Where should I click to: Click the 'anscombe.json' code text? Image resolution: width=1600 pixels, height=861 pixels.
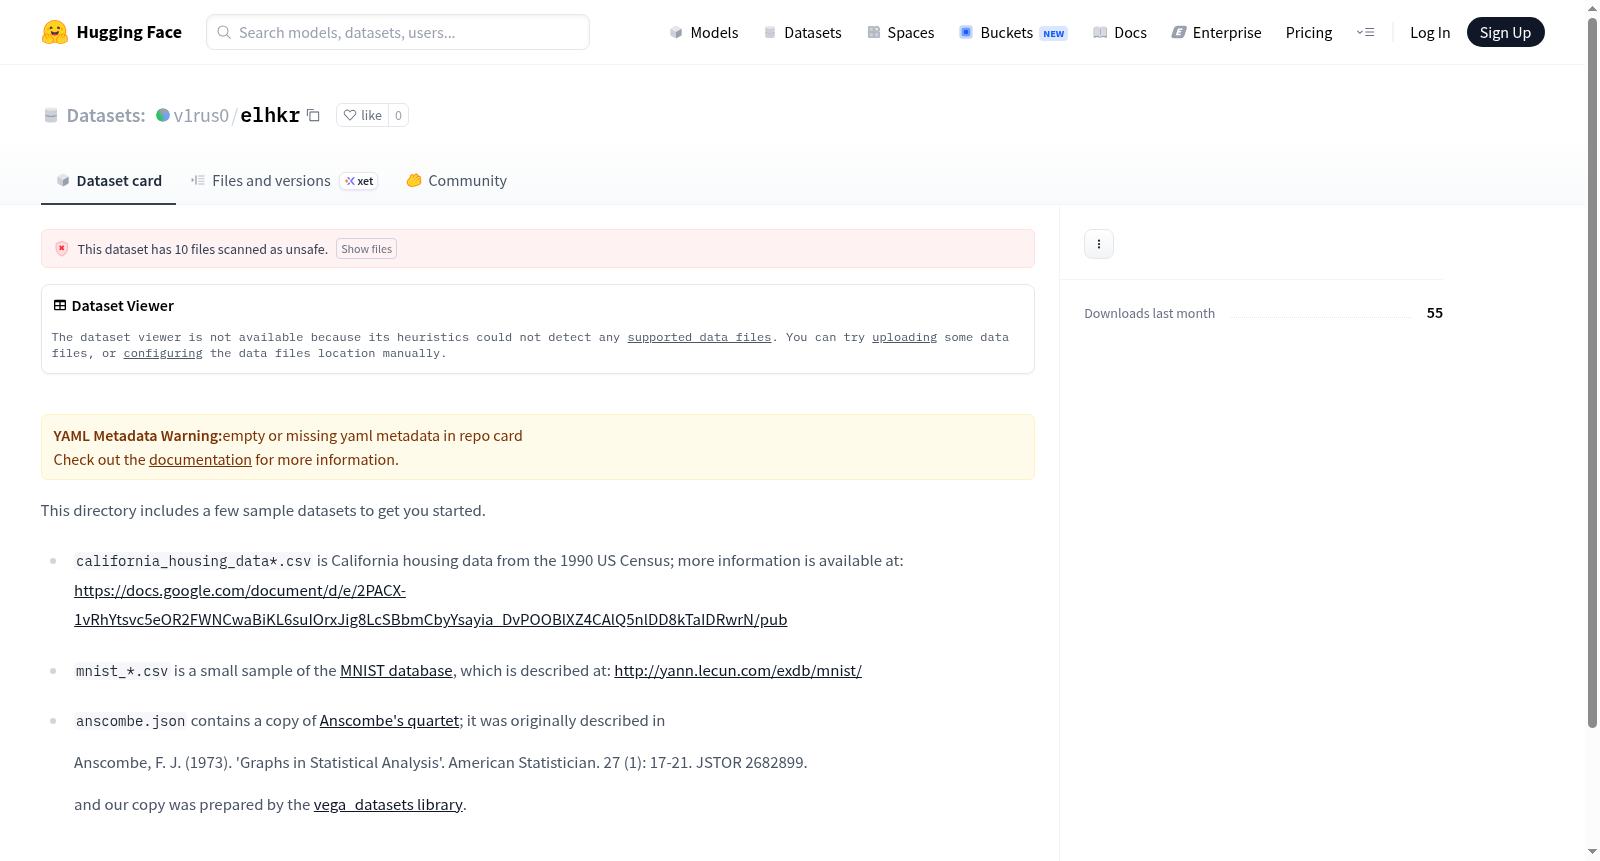(130, 721)
